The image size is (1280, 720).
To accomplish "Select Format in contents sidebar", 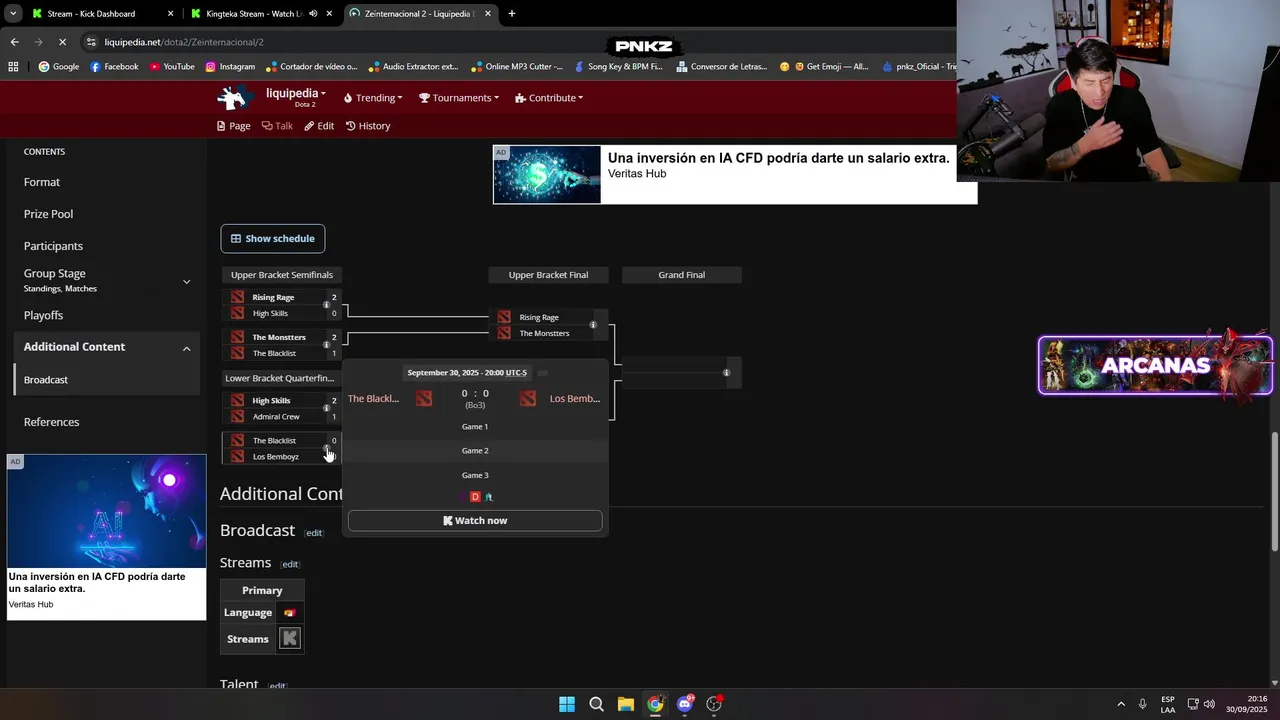I will tap(42, 182).
